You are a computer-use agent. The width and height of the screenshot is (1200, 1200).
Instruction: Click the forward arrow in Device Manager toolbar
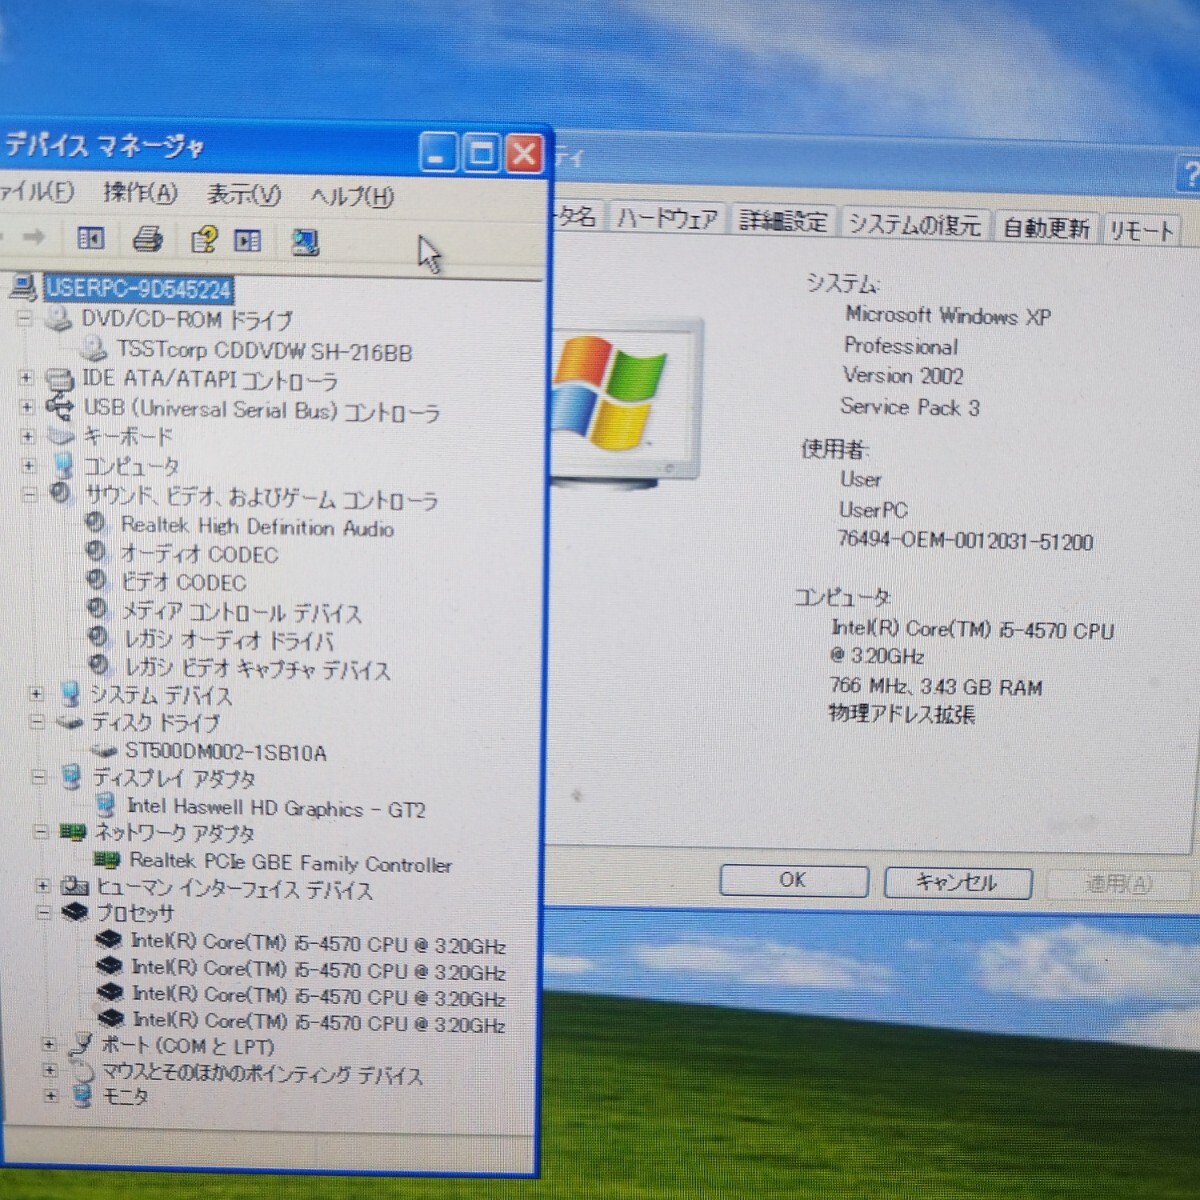tap(33, 237)
